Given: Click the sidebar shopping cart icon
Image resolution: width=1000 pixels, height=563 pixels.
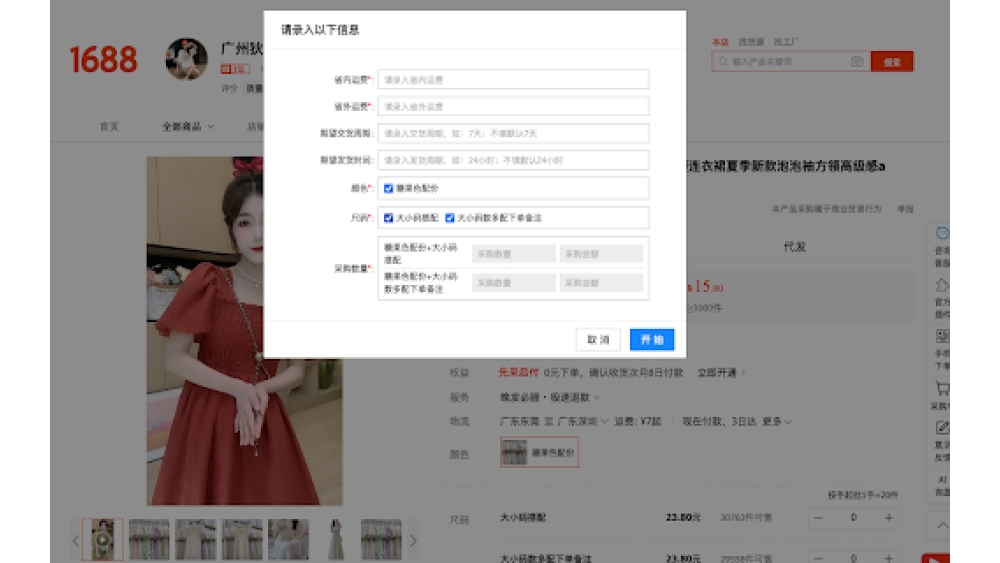Looking at the screenshot, I should [x=941, y=388].
